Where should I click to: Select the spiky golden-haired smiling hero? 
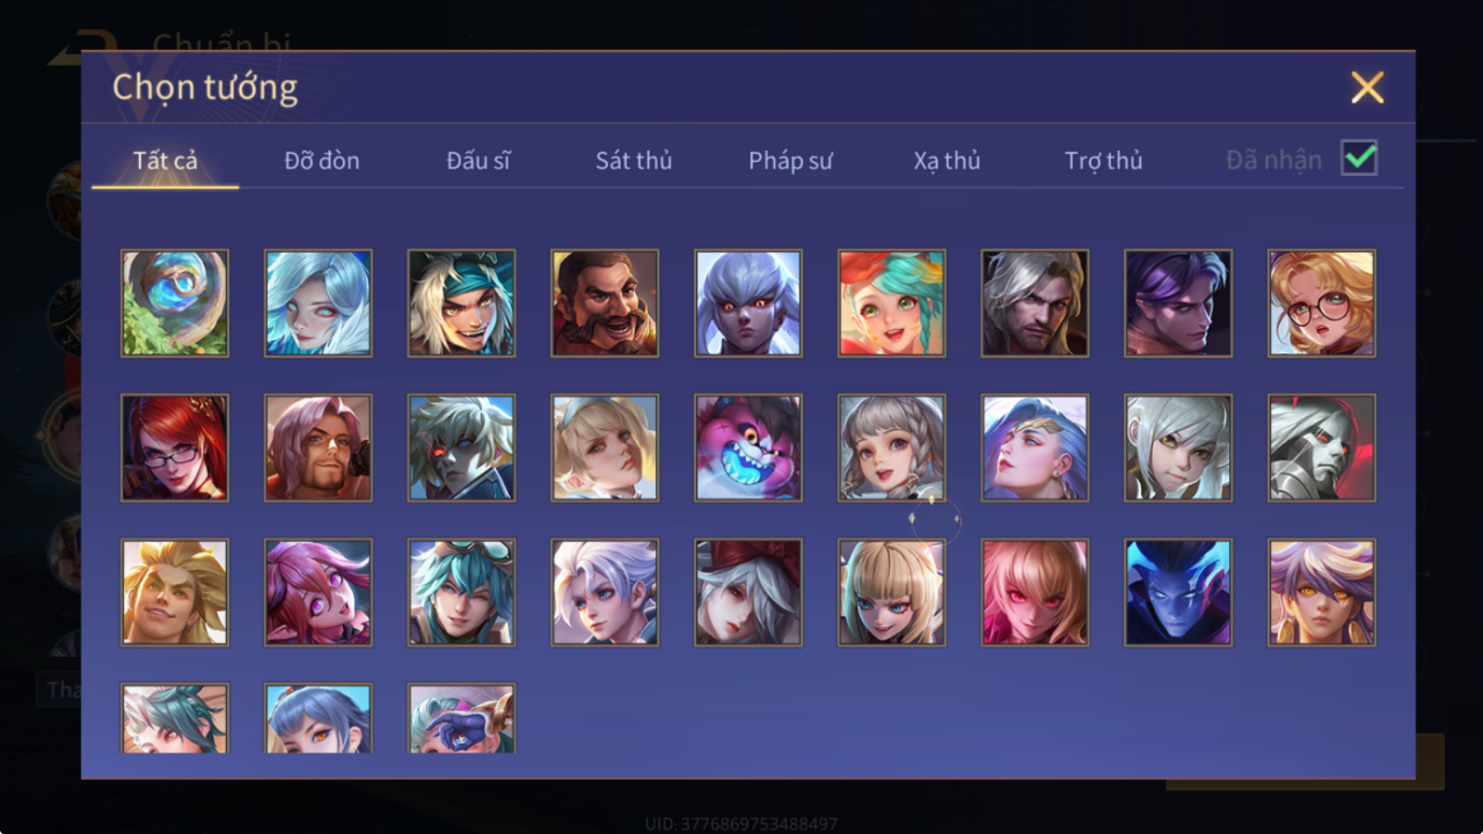click(x=175, y=593)
